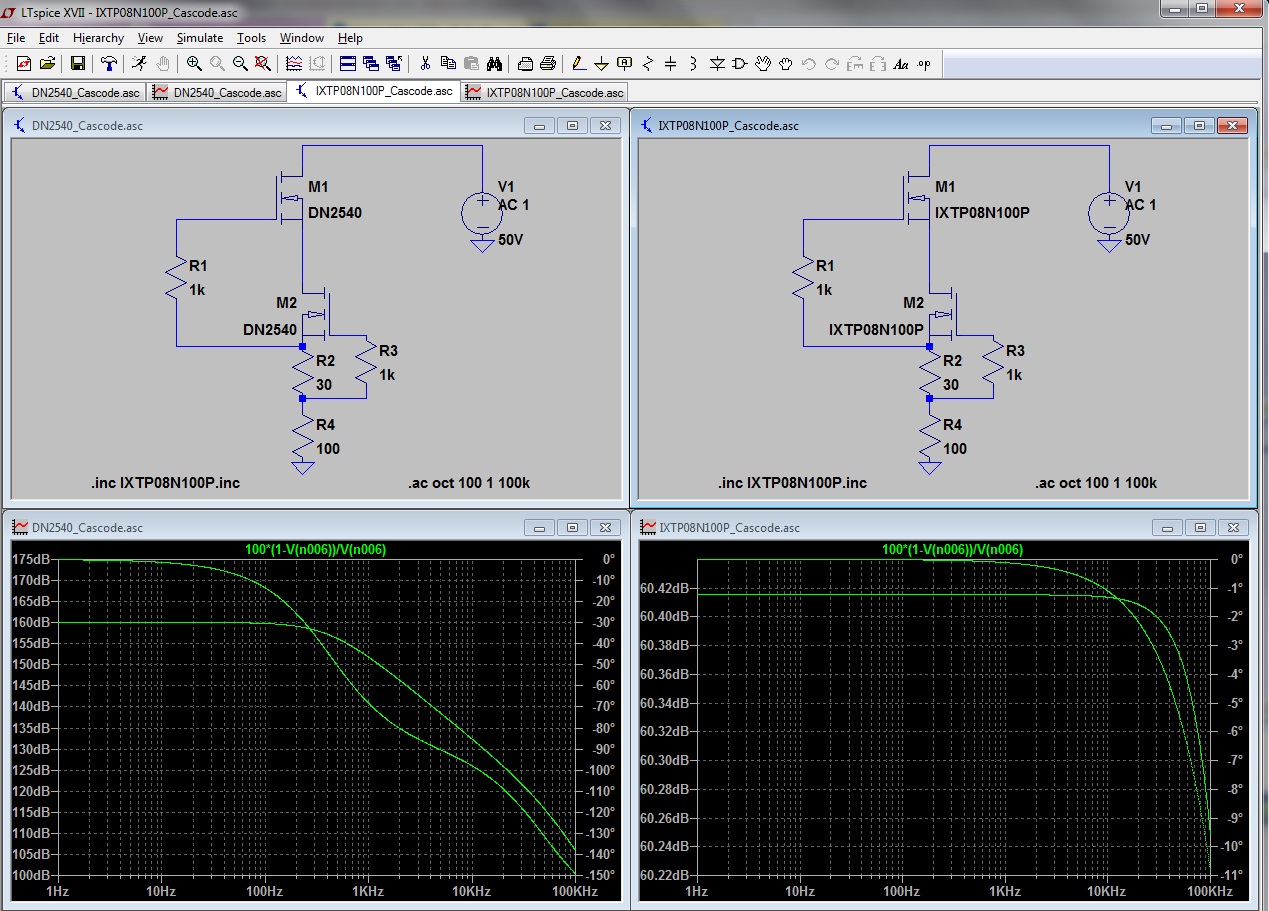The width and height of the screenshot is (1269, 911).
Task: Save the file with the floppy disk icon
Action: (78, 63)
